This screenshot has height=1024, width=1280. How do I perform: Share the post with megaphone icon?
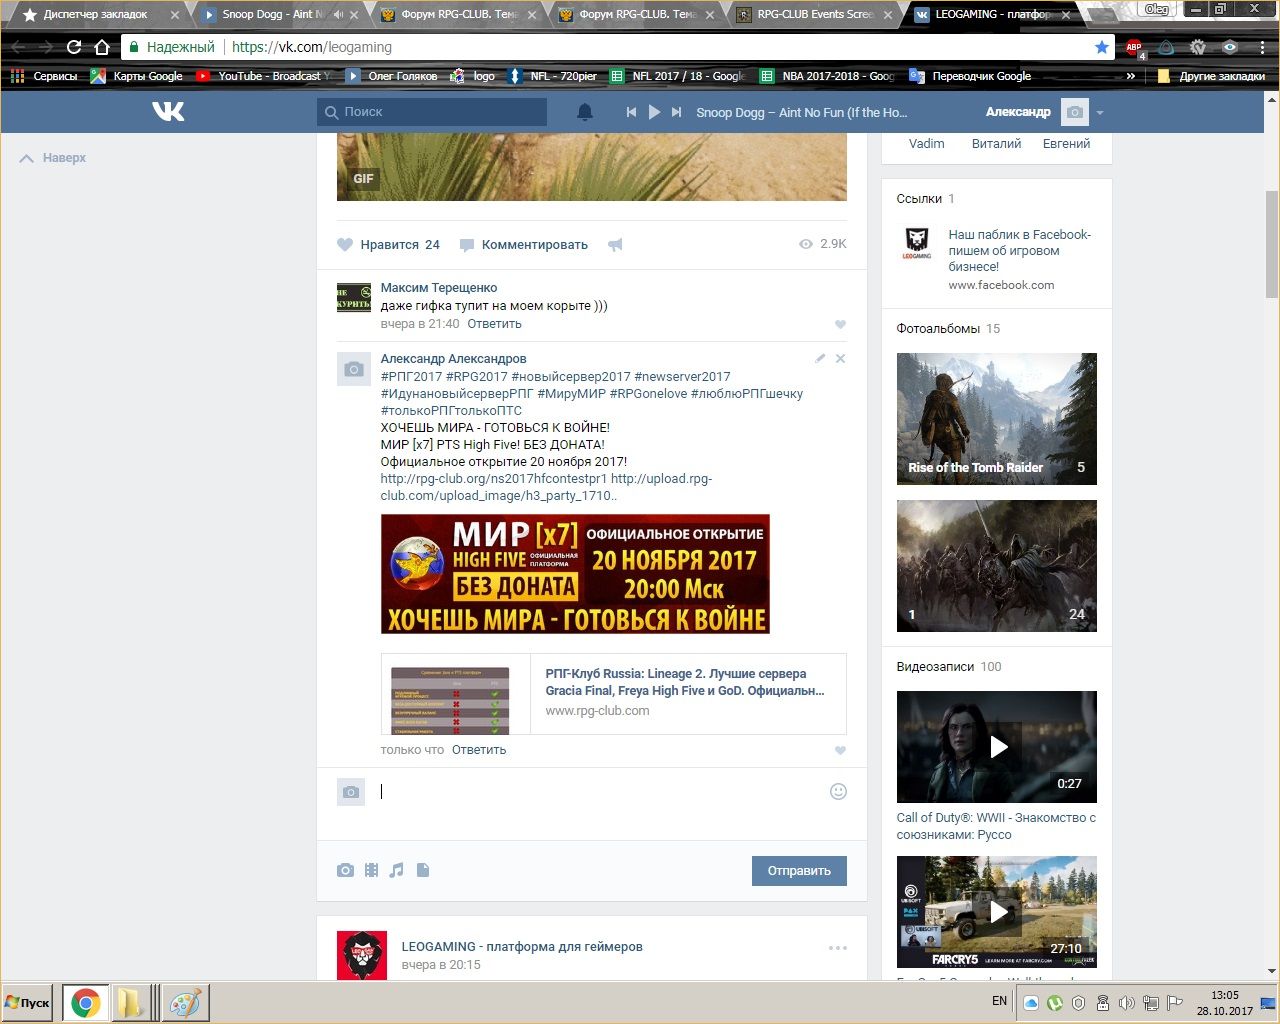point(615,244)
